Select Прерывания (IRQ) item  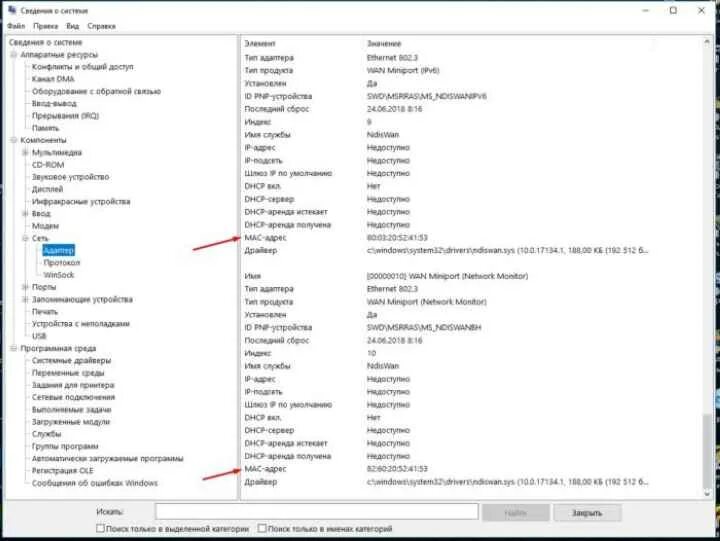point(65,116)
